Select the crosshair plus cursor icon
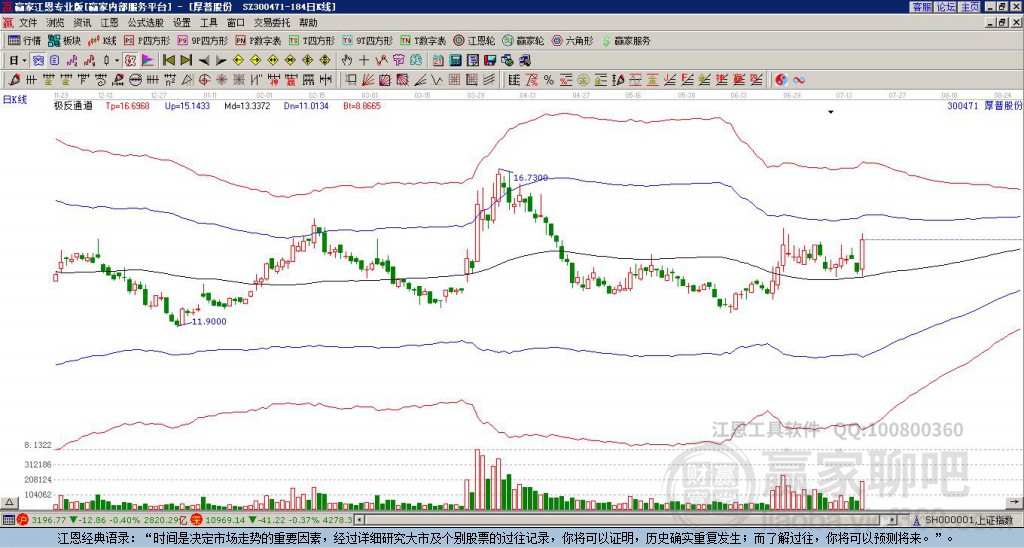1024x548 pixels. tap(364, 61)
